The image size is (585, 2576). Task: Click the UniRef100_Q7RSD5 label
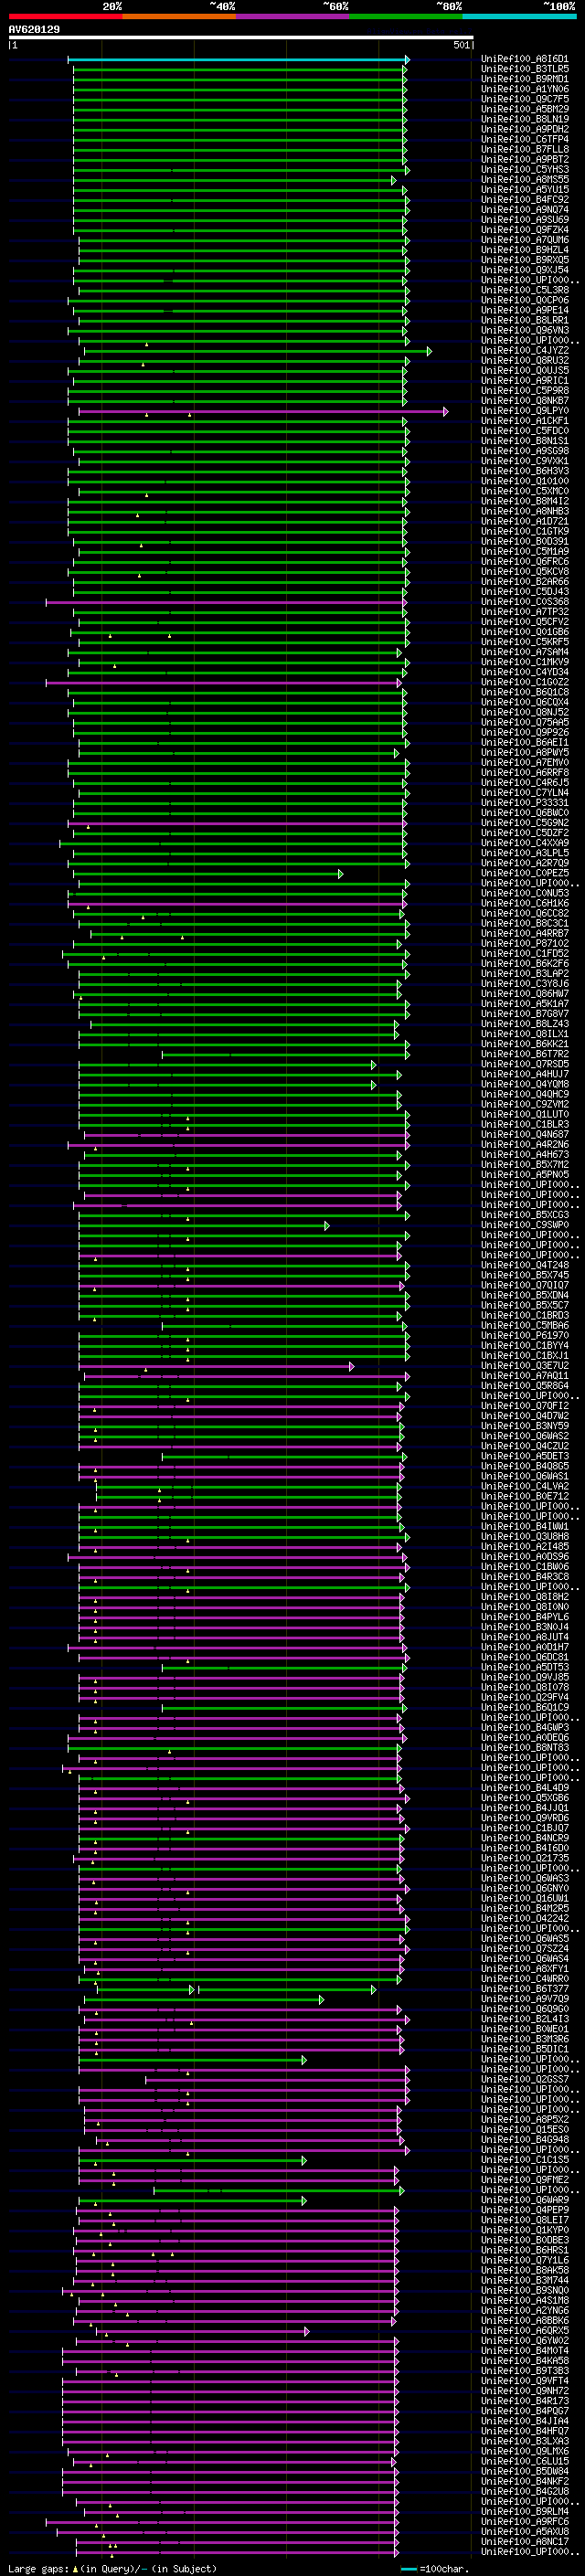(524, 1064)
